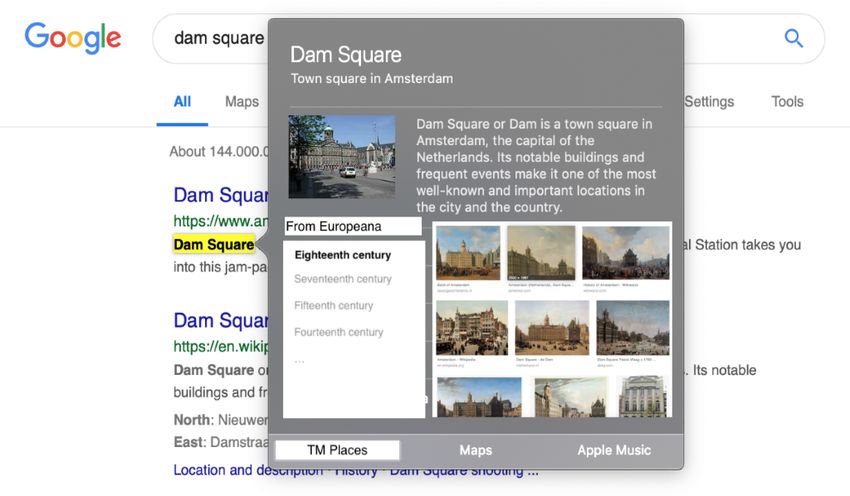The height and width of the screenshot is (496, 850).
Task: Open first image in the bottom row
Action: tap(479, 397)
